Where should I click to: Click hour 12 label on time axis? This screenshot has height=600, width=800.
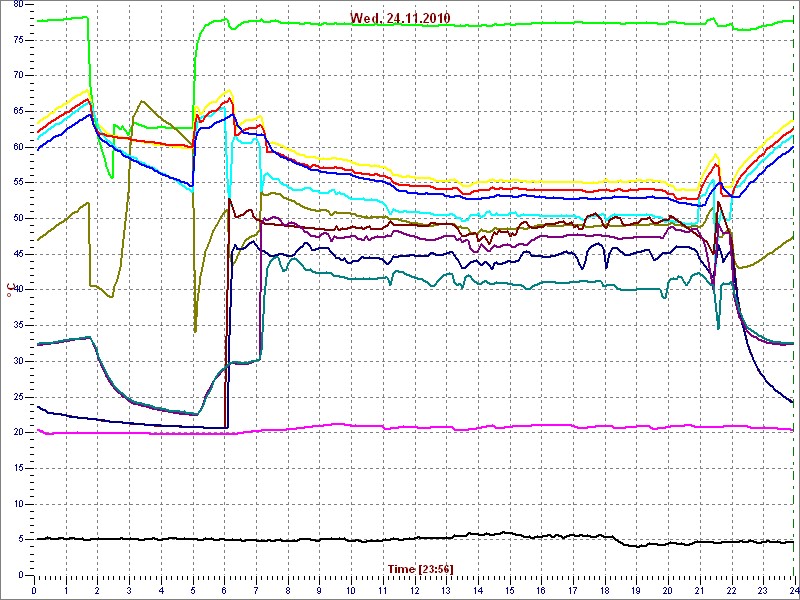click(414, 590)
